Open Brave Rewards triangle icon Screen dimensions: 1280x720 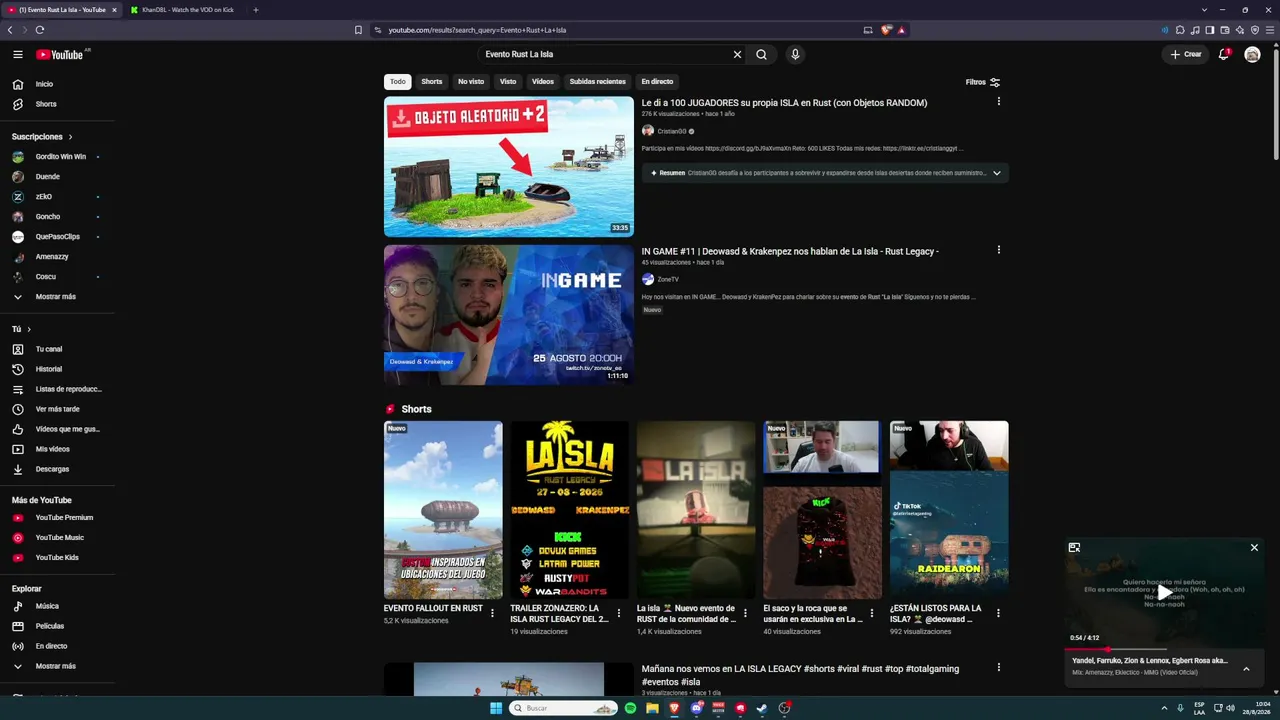click(901, 30)
